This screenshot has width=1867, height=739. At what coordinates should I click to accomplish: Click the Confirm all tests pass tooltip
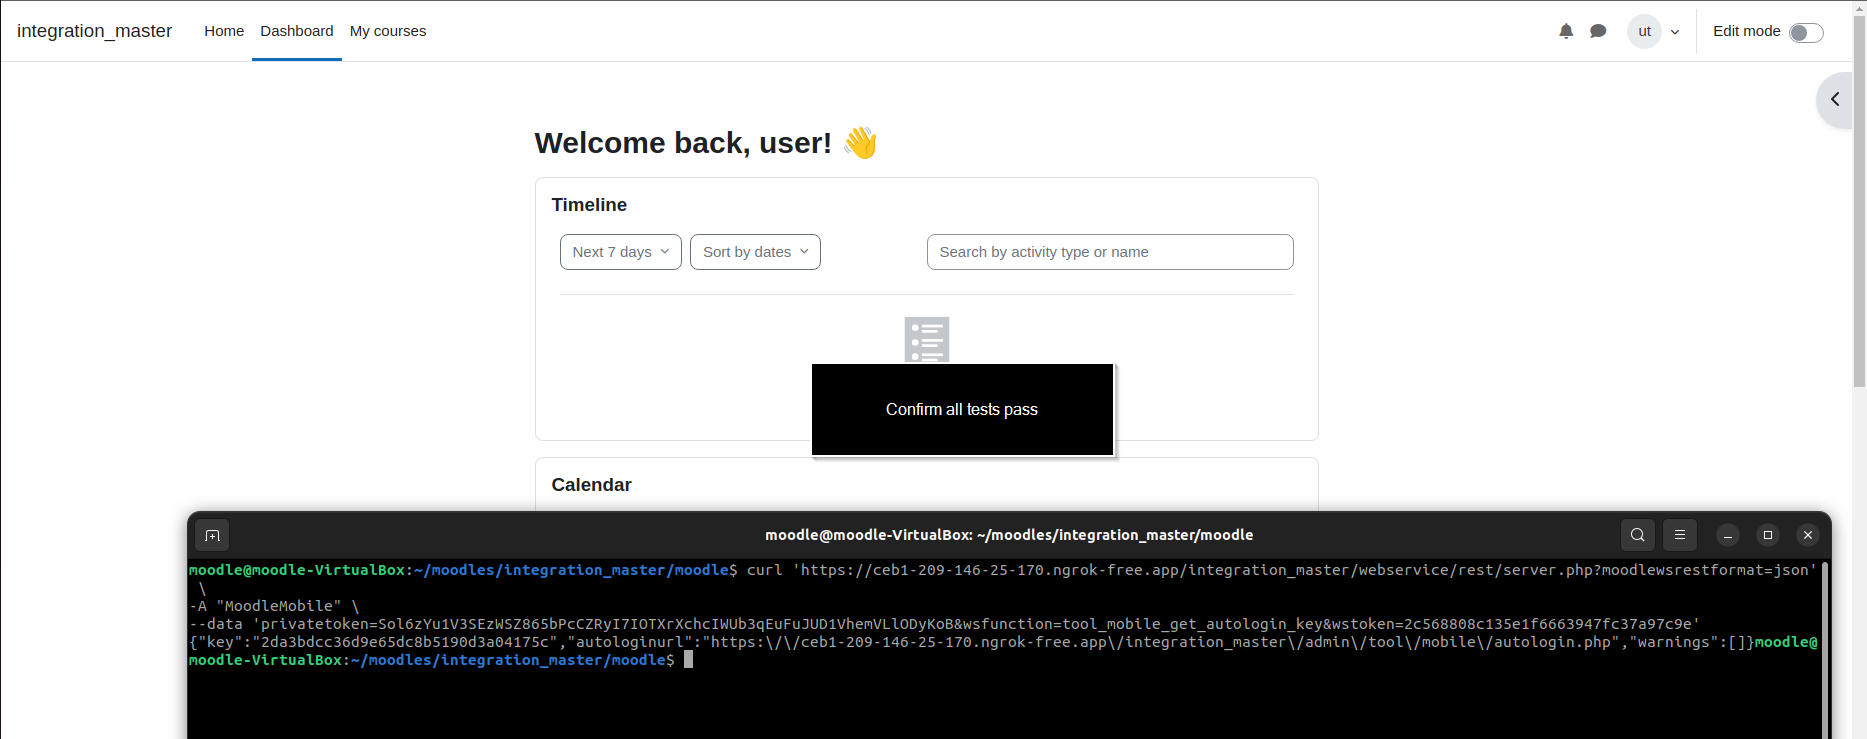[x=962, y=409]
